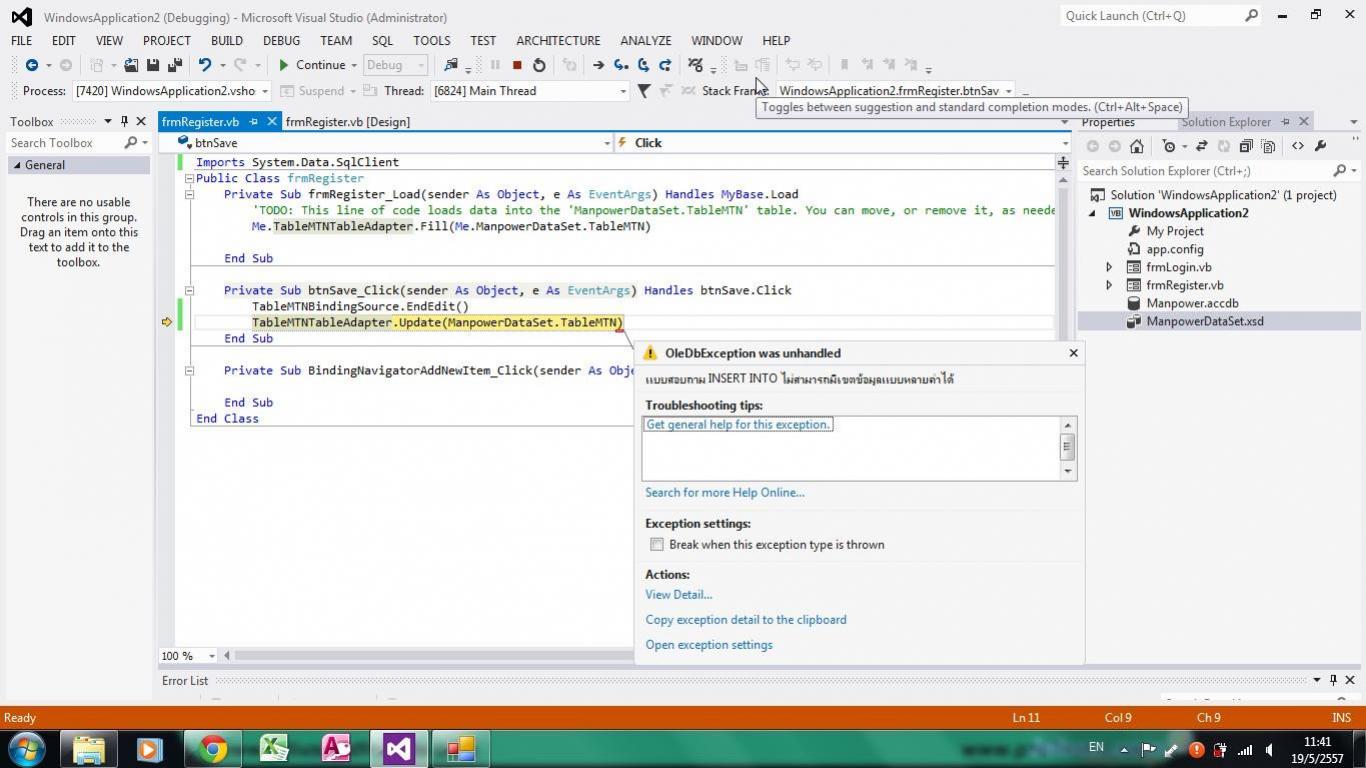This screenshot has width=1366, height=768.
Task: Click Show All Files icon in Solution Explorer
Action: coord(1268,146)
